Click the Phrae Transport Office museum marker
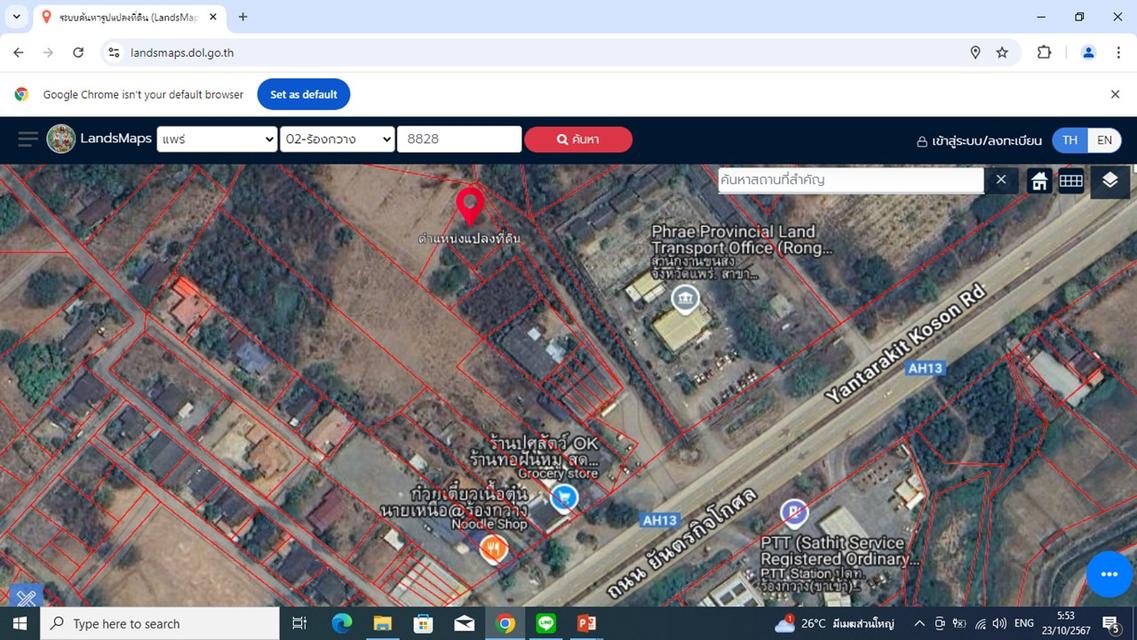The image size is (1137, 640). point(685,298)
